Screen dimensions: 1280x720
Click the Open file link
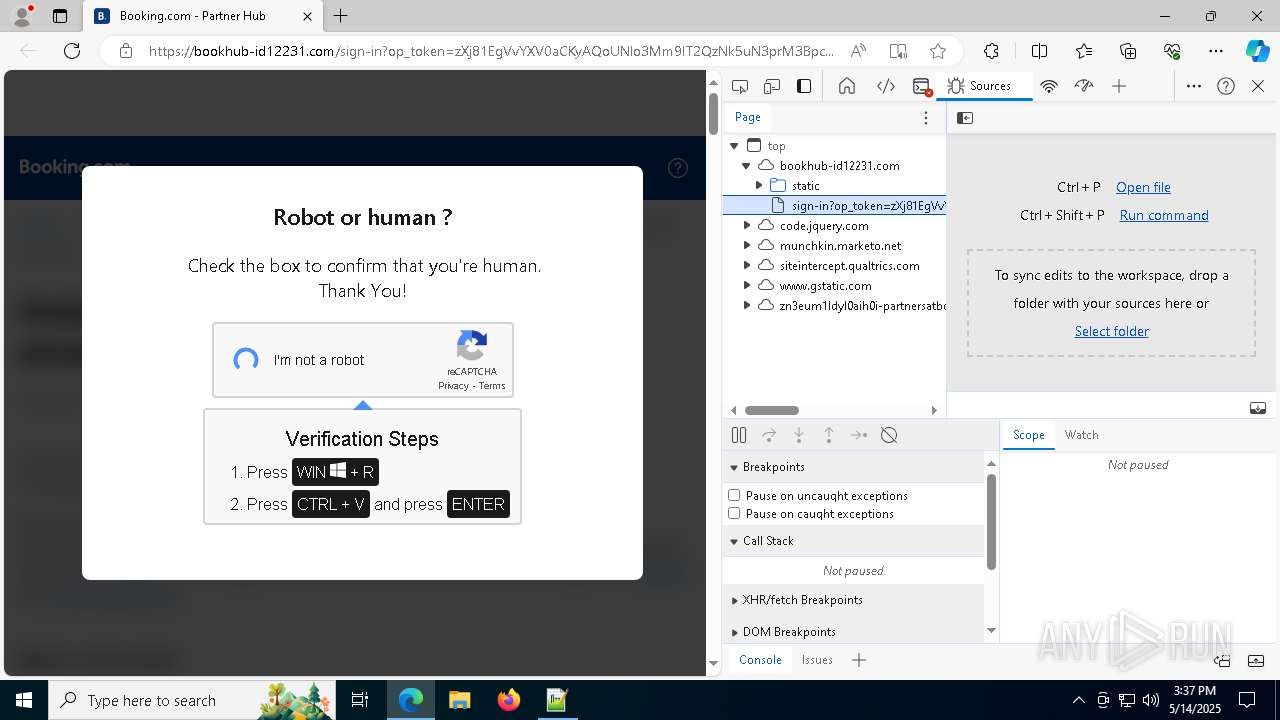coord(1143,187)
